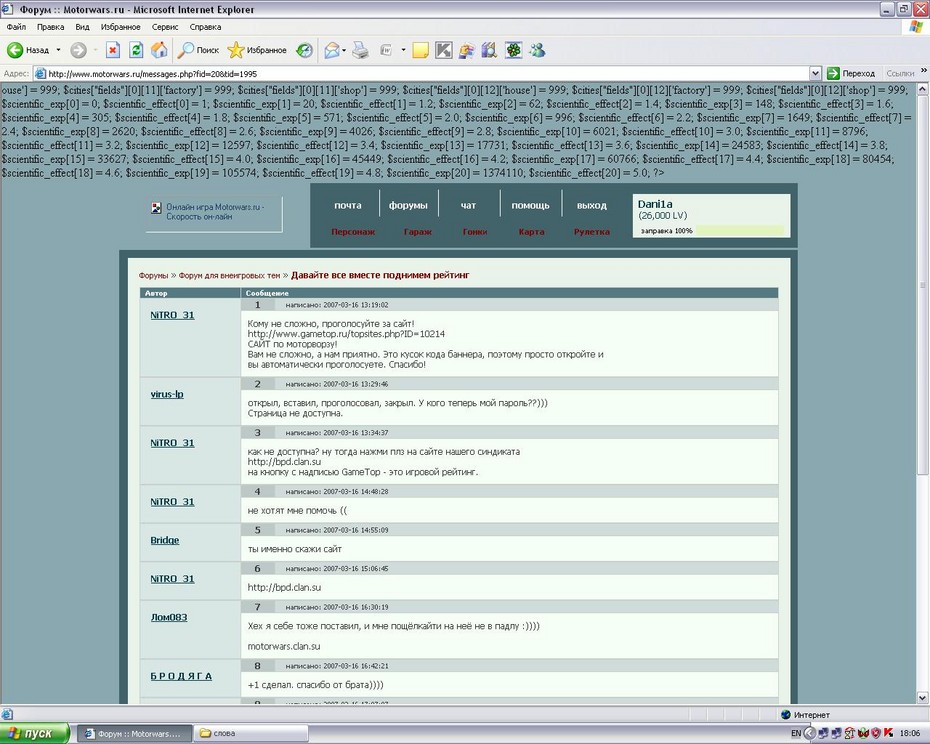930x744 pixels.
Task: Print the current page
Action: pos(360,50)
